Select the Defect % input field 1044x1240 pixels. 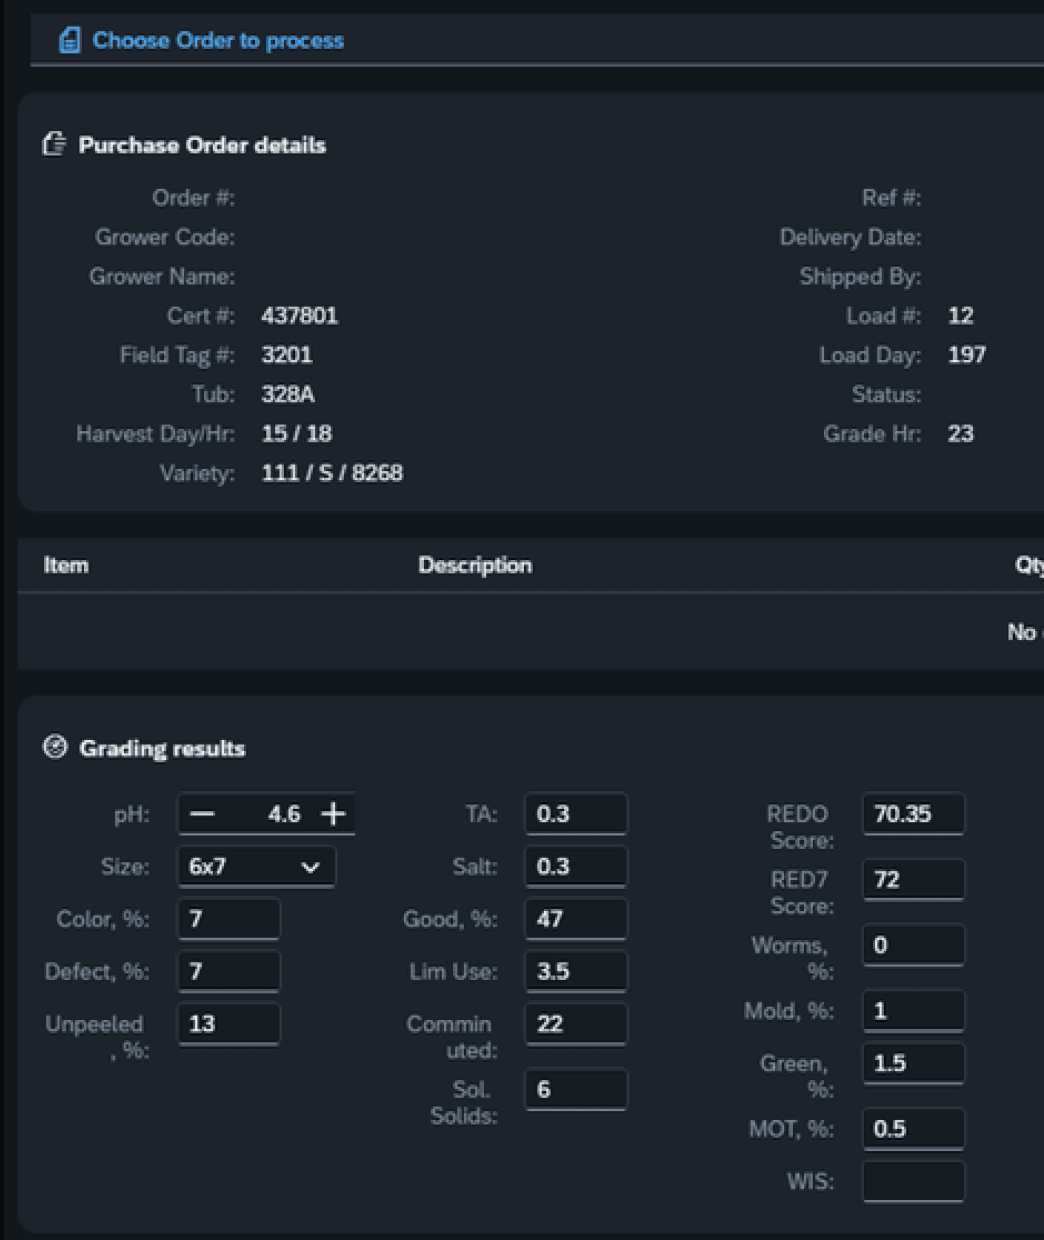[228, 971]
